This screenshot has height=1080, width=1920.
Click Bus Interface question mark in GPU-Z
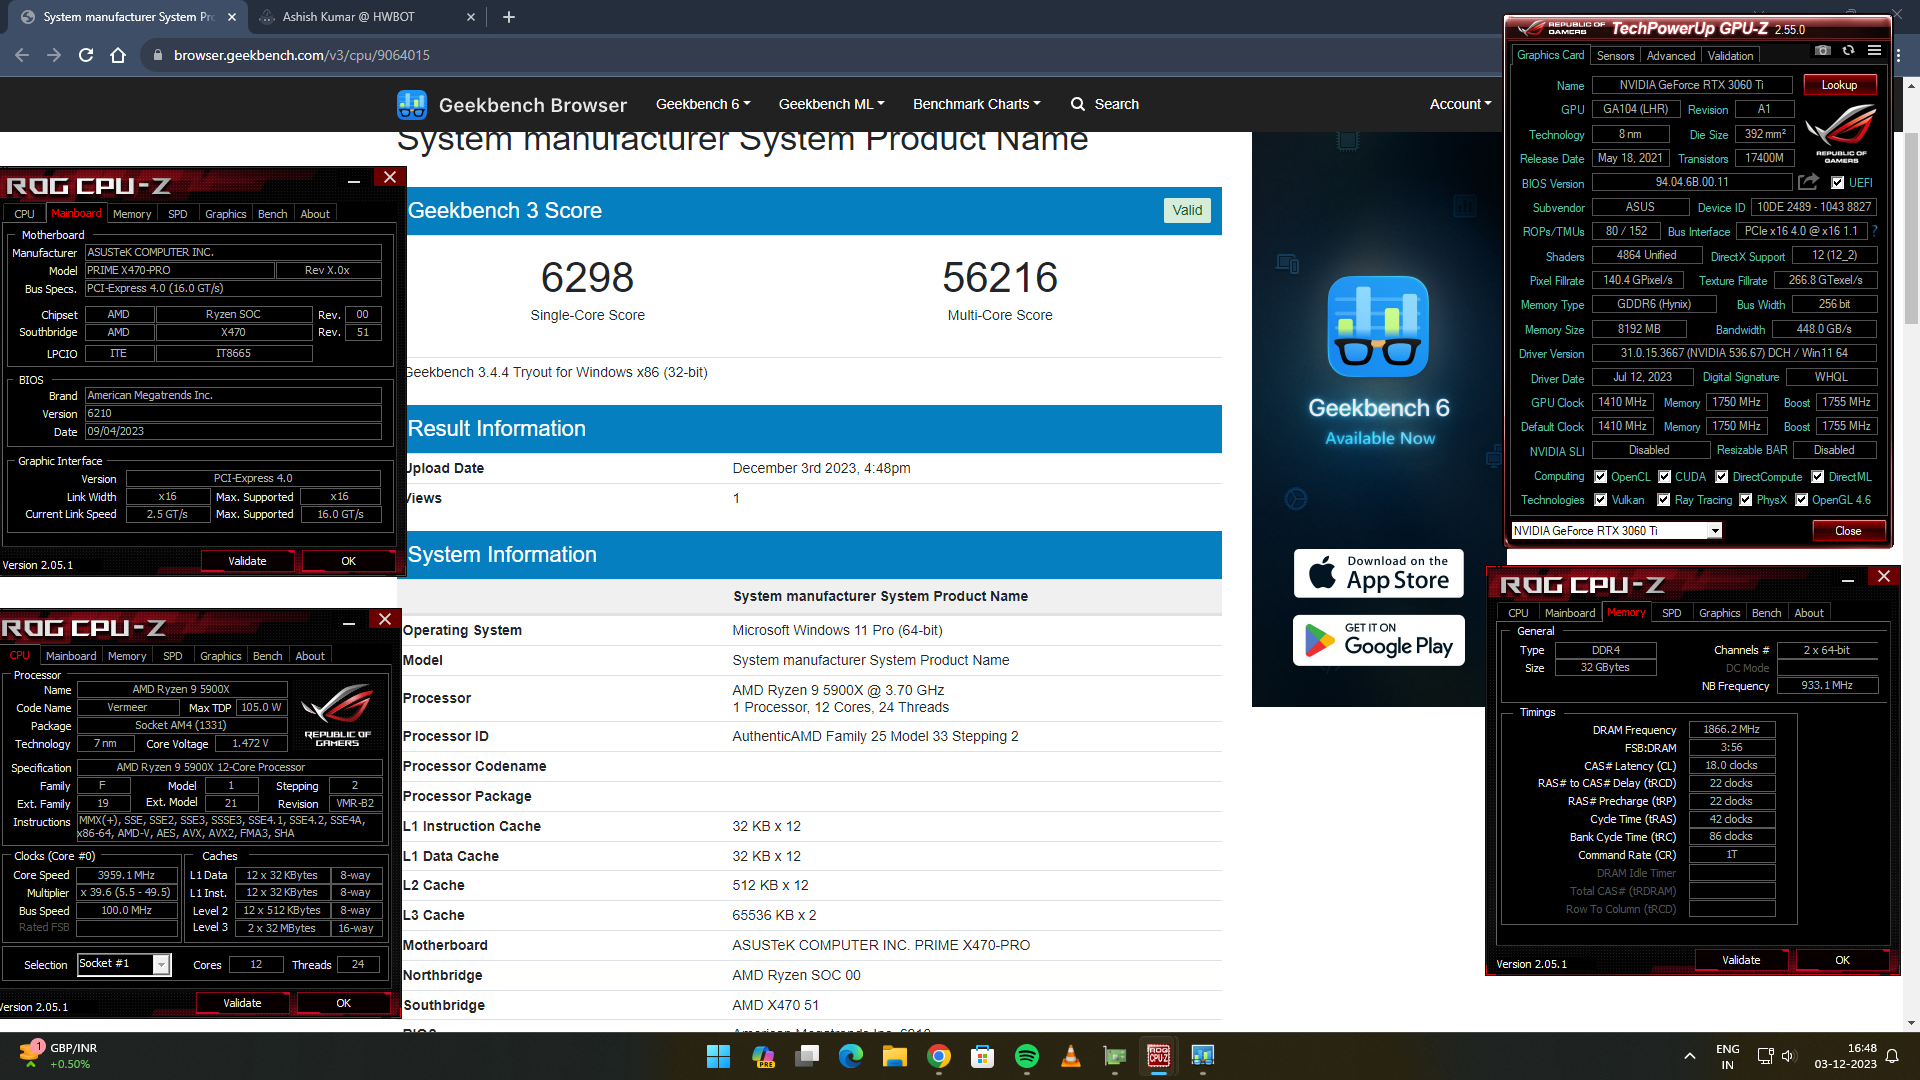[x=1874, y=231]
